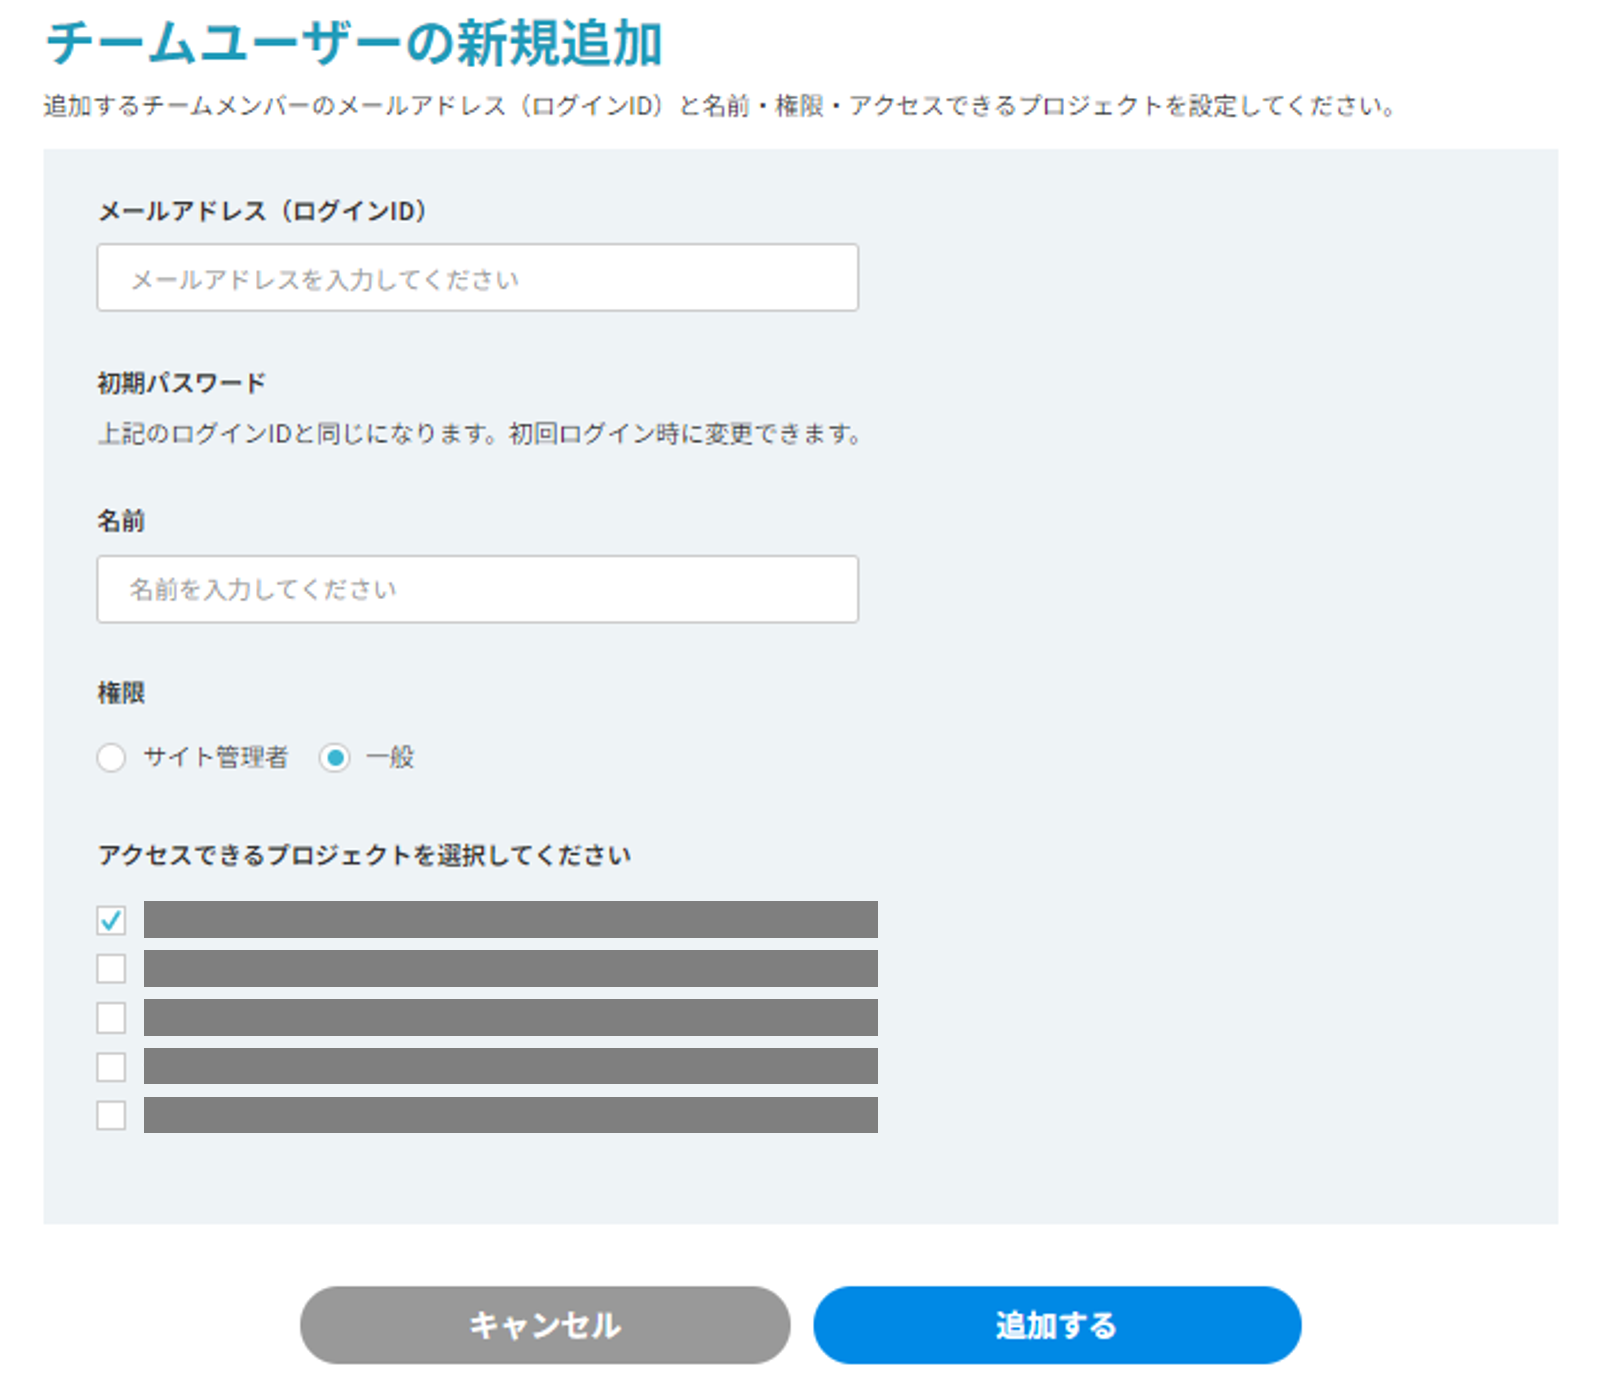Click the メールアドレス(ログインID) field label

click(262, 211)
